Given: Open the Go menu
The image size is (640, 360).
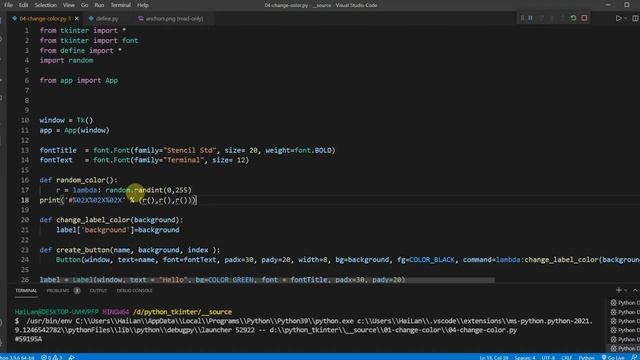Looking at the screenshot, I should (84, 5).
